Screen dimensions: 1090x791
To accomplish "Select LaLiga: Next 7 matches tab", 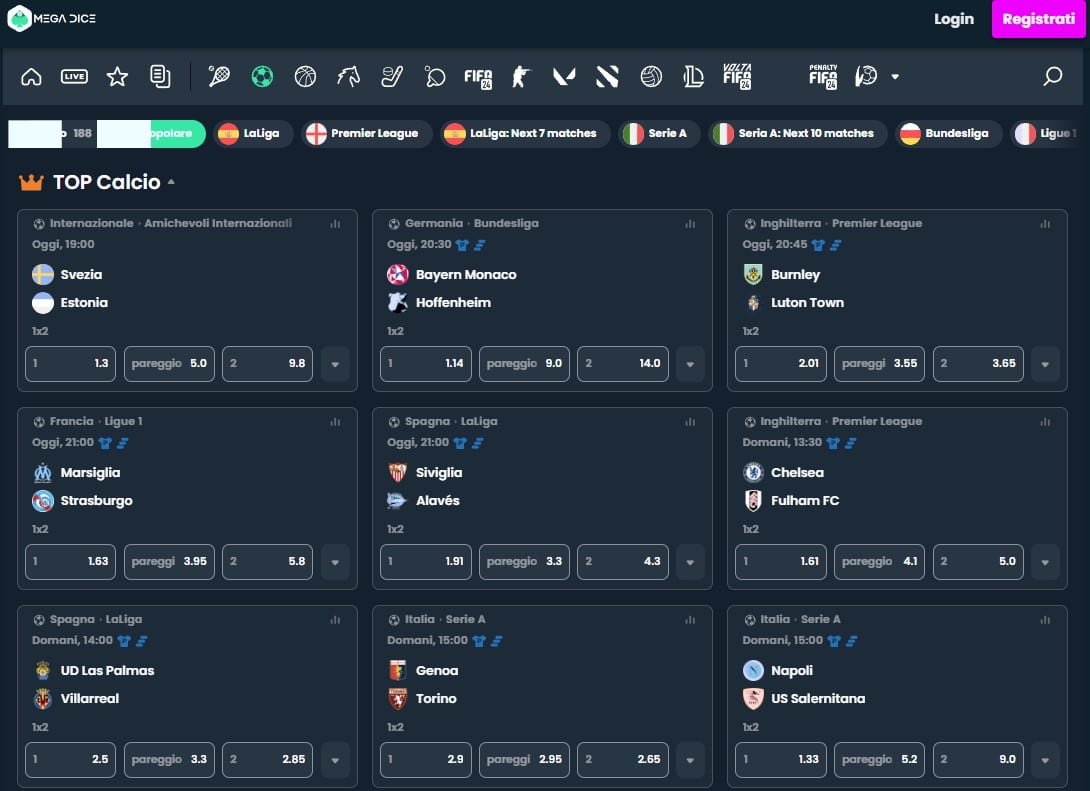I will (x=526, y=133).
